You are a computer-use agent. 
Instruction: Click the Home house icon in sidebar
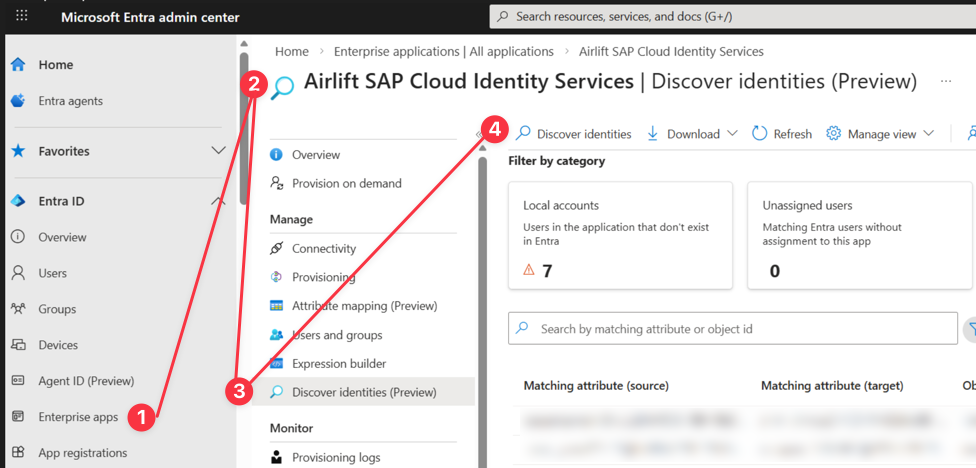[x=18, y=65]
